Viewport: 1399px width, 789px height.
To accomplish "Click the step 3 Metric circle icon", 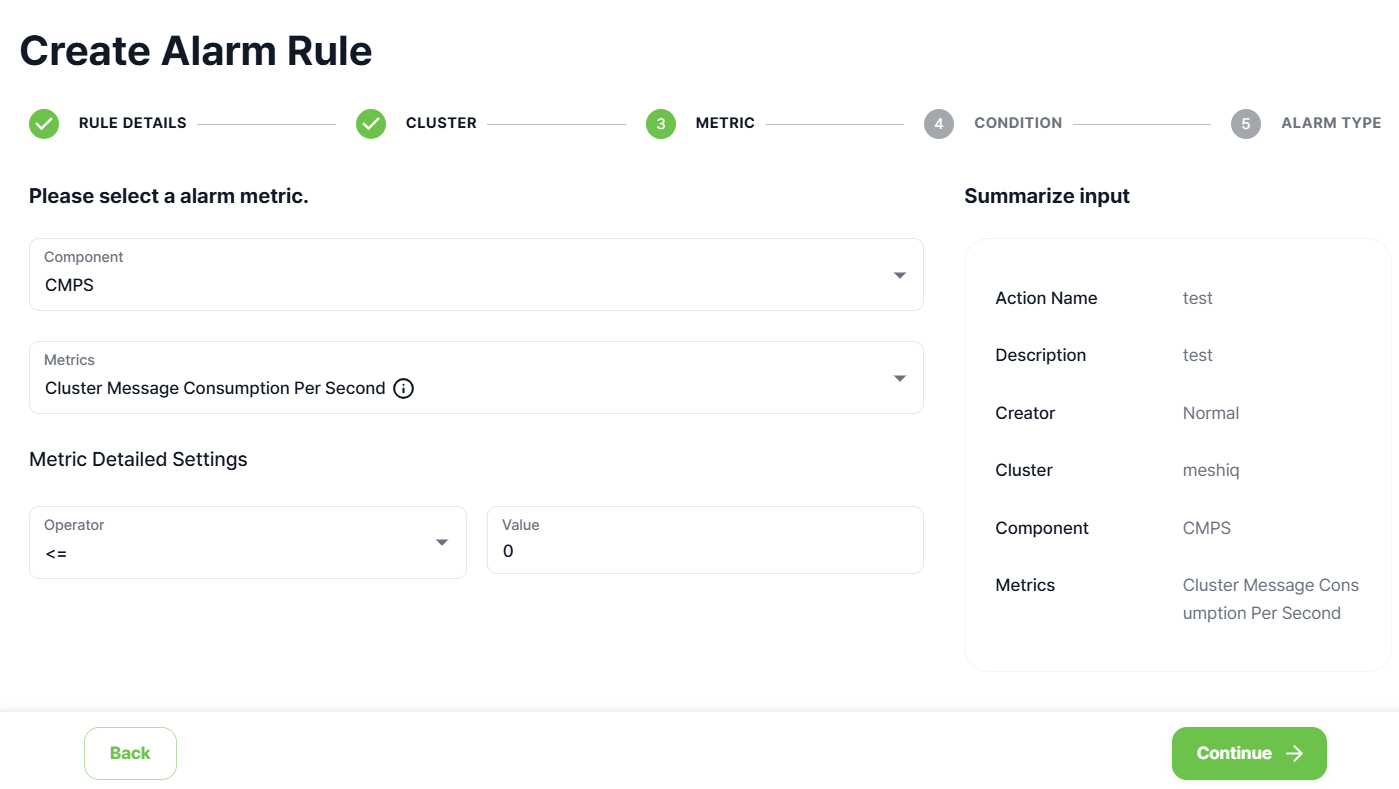I will click(x=661, y=124).
